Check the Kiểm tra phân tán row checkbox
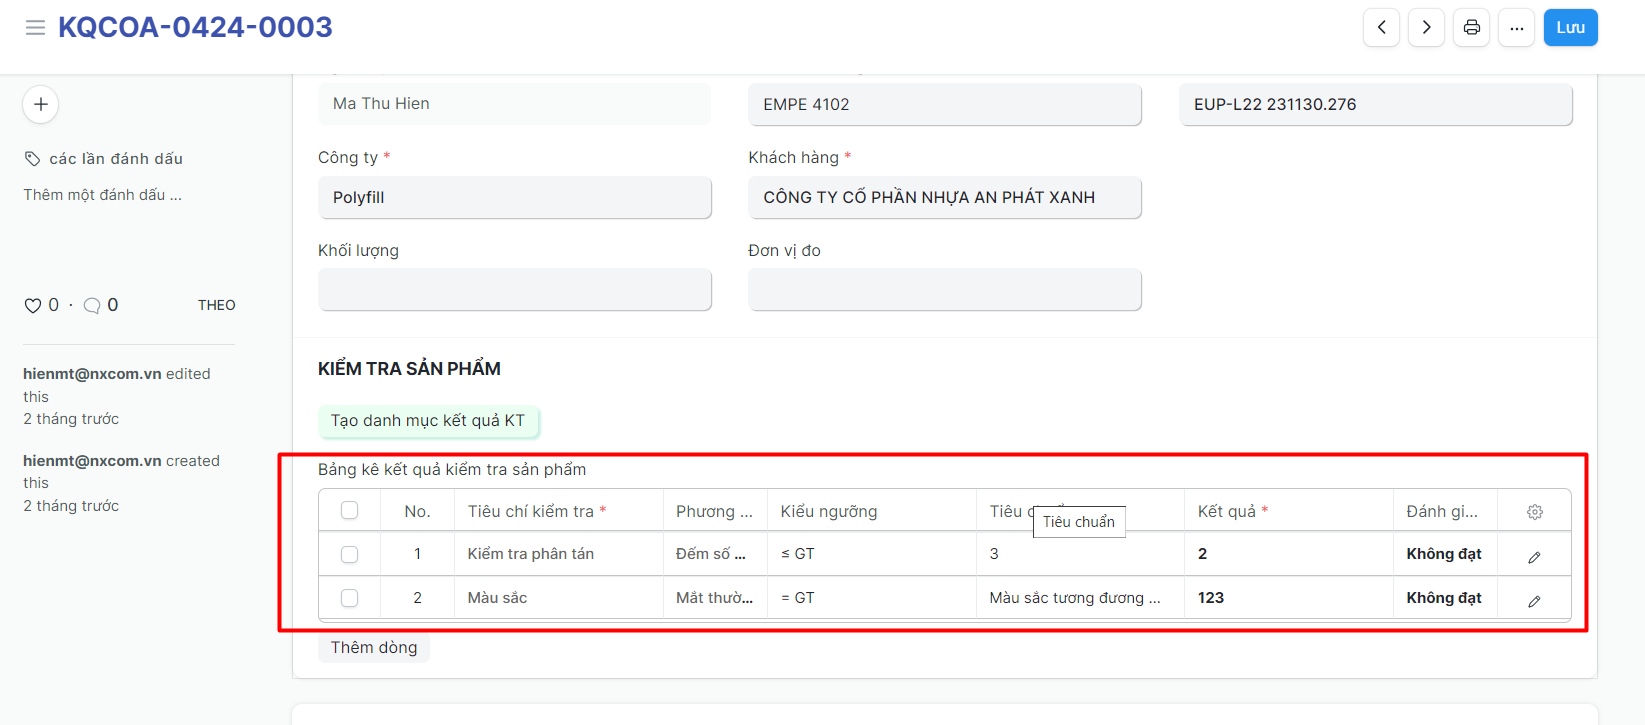1645x725 pixels. 349,554
